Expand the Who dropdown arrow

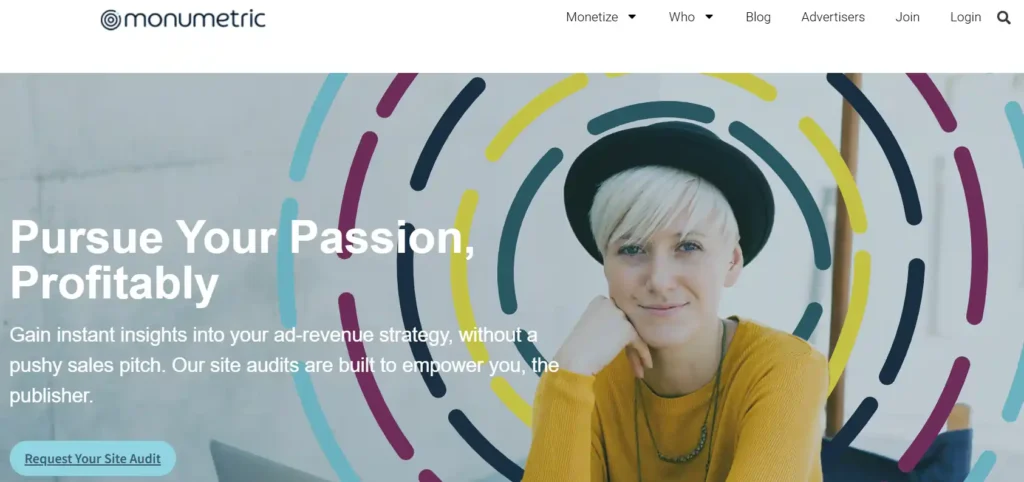[x=709, y=17]
